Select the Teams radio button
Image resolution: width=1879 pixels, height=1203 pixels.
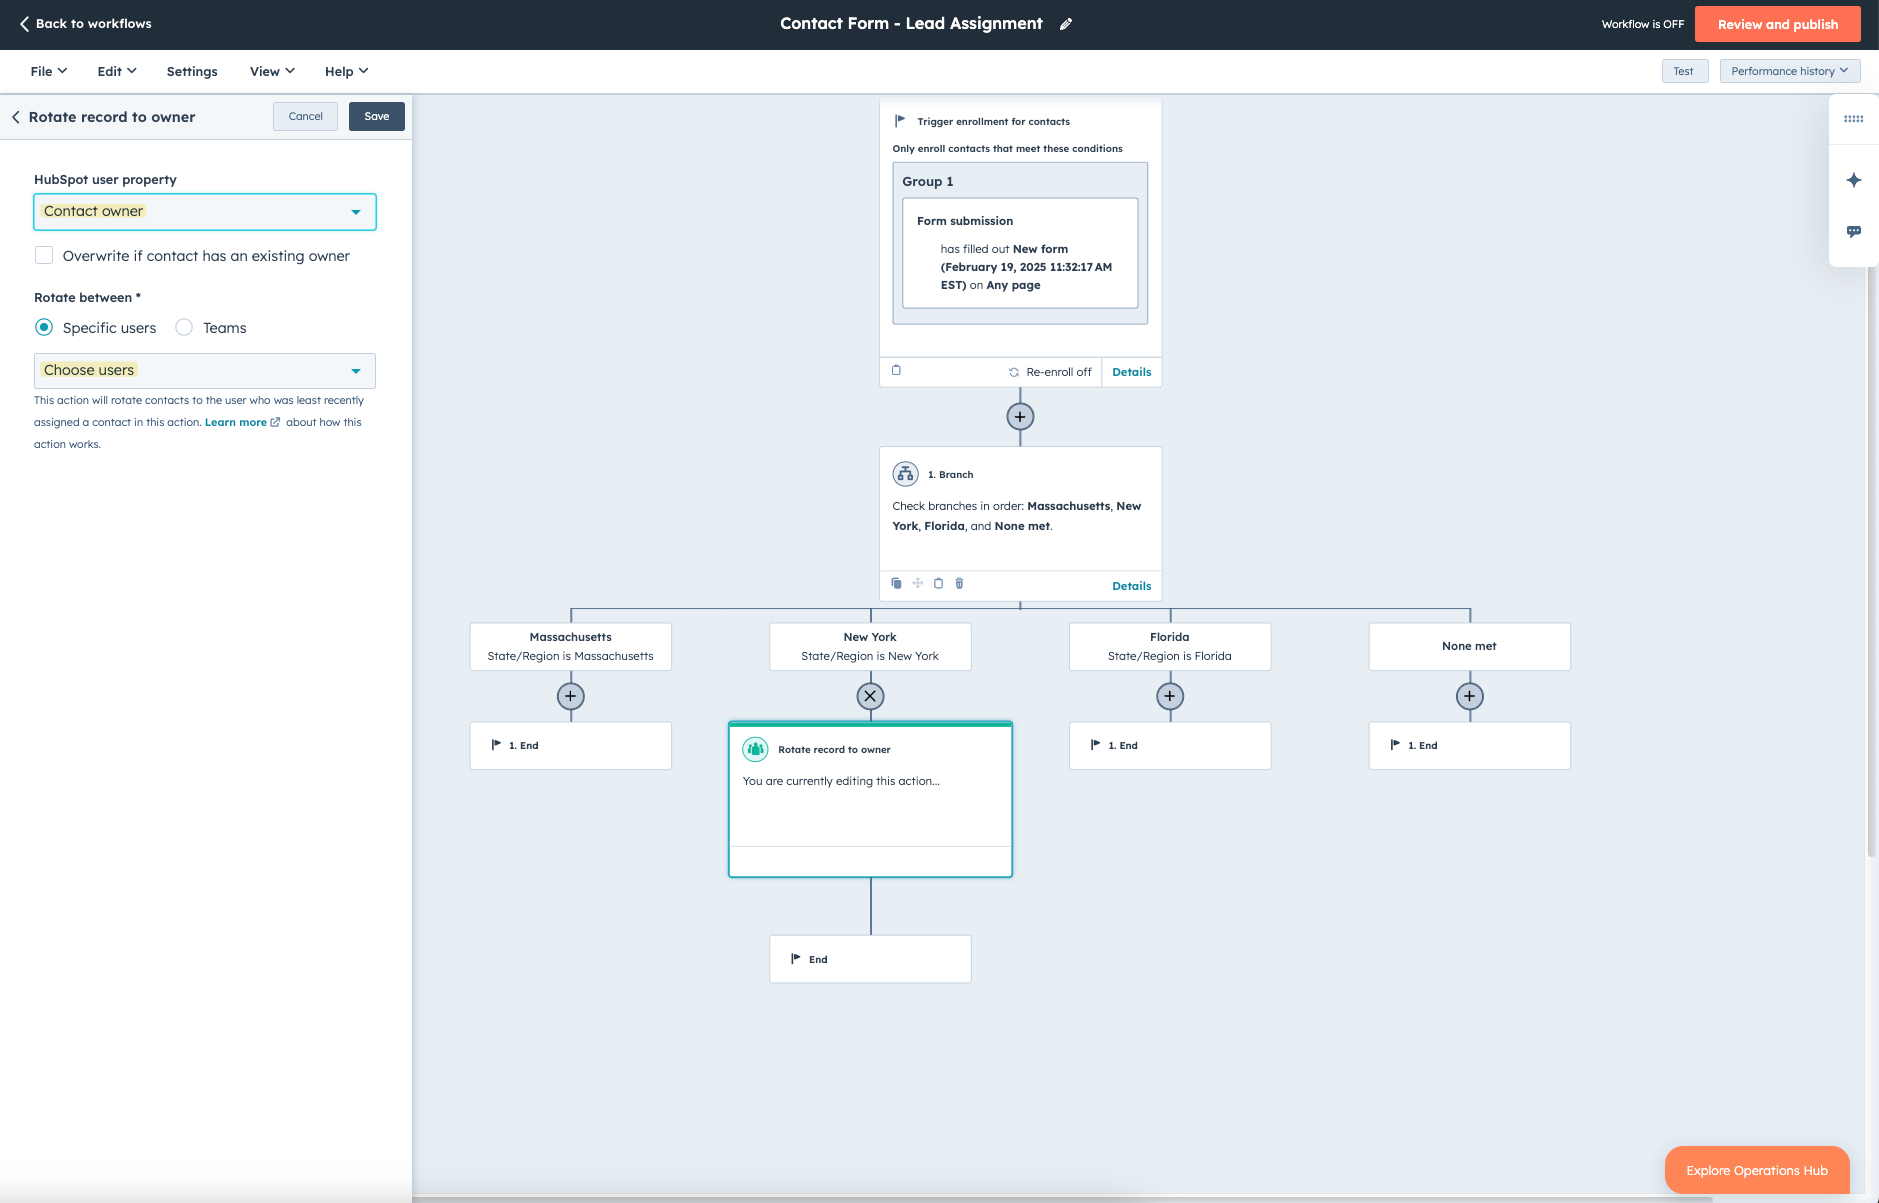click(x=184, y=327)
